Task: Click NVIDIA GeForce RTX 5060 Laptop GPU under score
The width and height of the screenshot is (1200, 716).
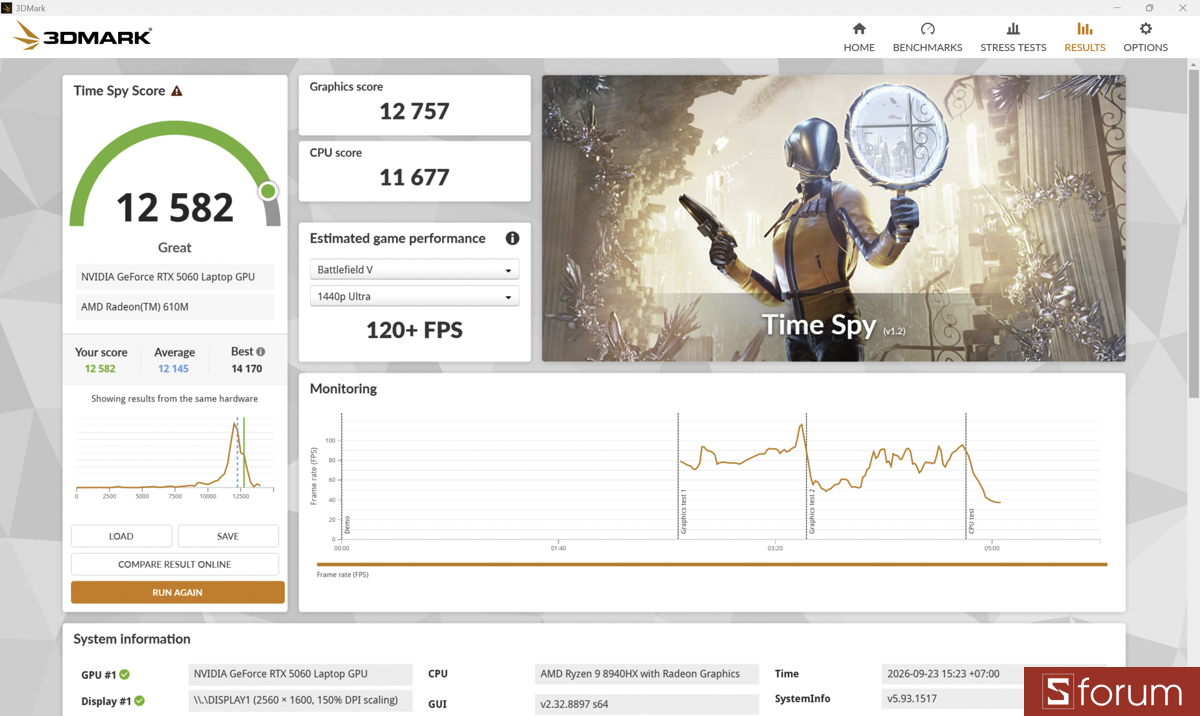Action: pyautogui.click(x=175, y=278)
